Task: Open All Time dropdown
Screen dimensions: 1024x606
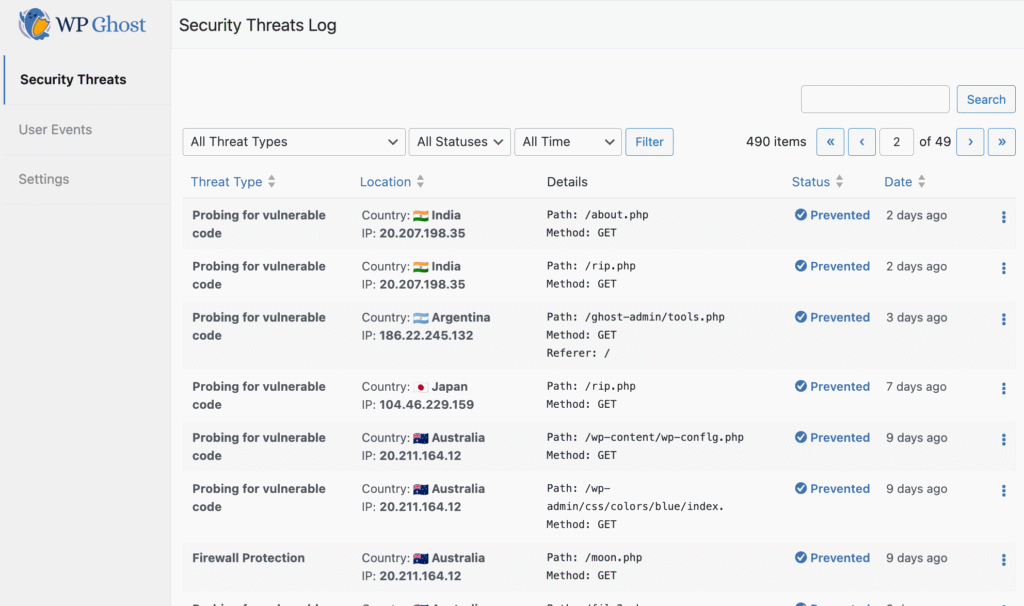Action: pos(568,142)
